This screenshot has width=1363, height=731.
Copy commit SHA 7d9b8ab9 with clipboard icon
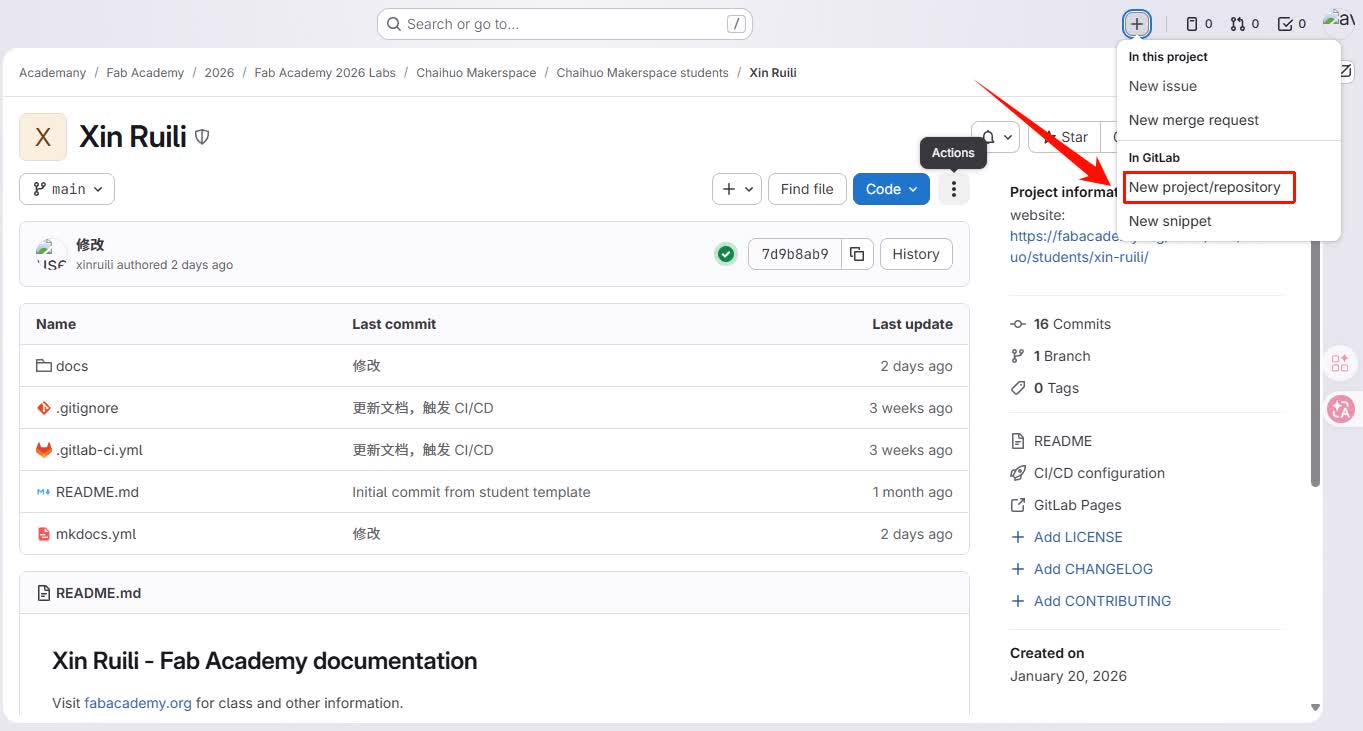(x=857, y=254)
